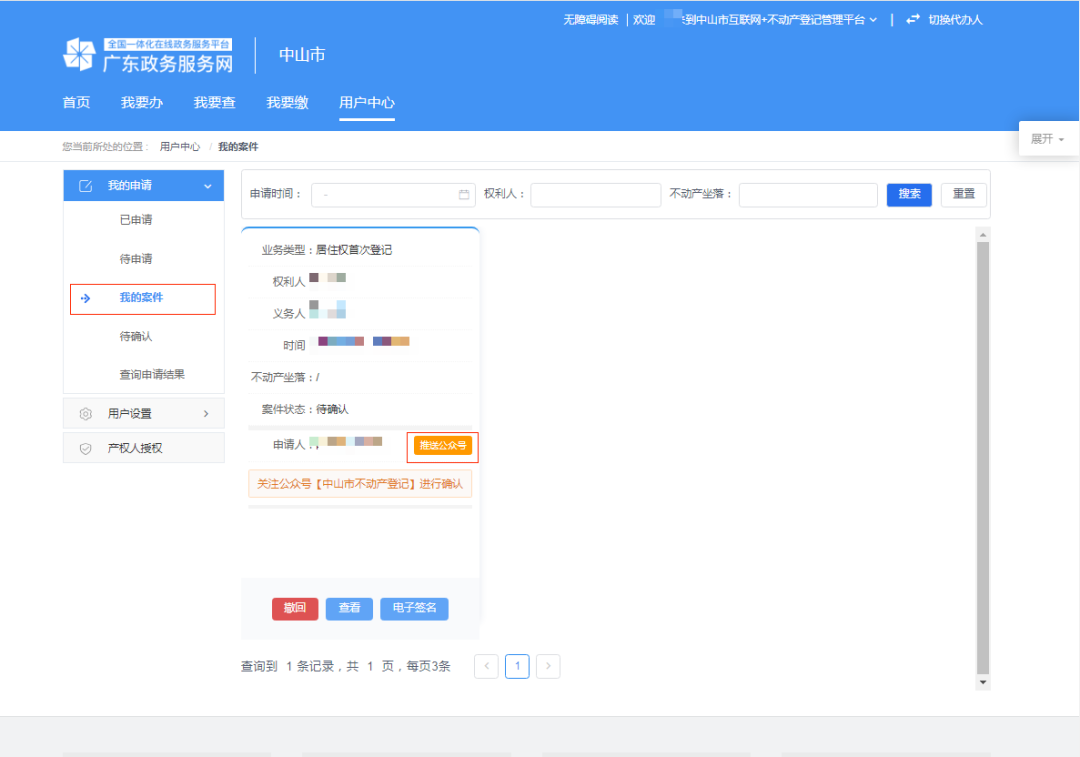Click the 搜索 search button
The width and height of the screenshot is (1080, 757).
[x=909, y=194]
